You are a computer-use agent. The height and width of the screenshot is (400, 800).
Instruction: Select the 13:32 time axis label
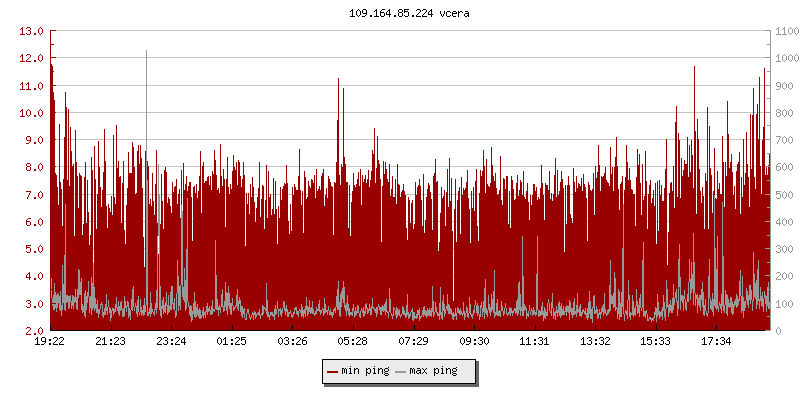[x=595, y=341]
